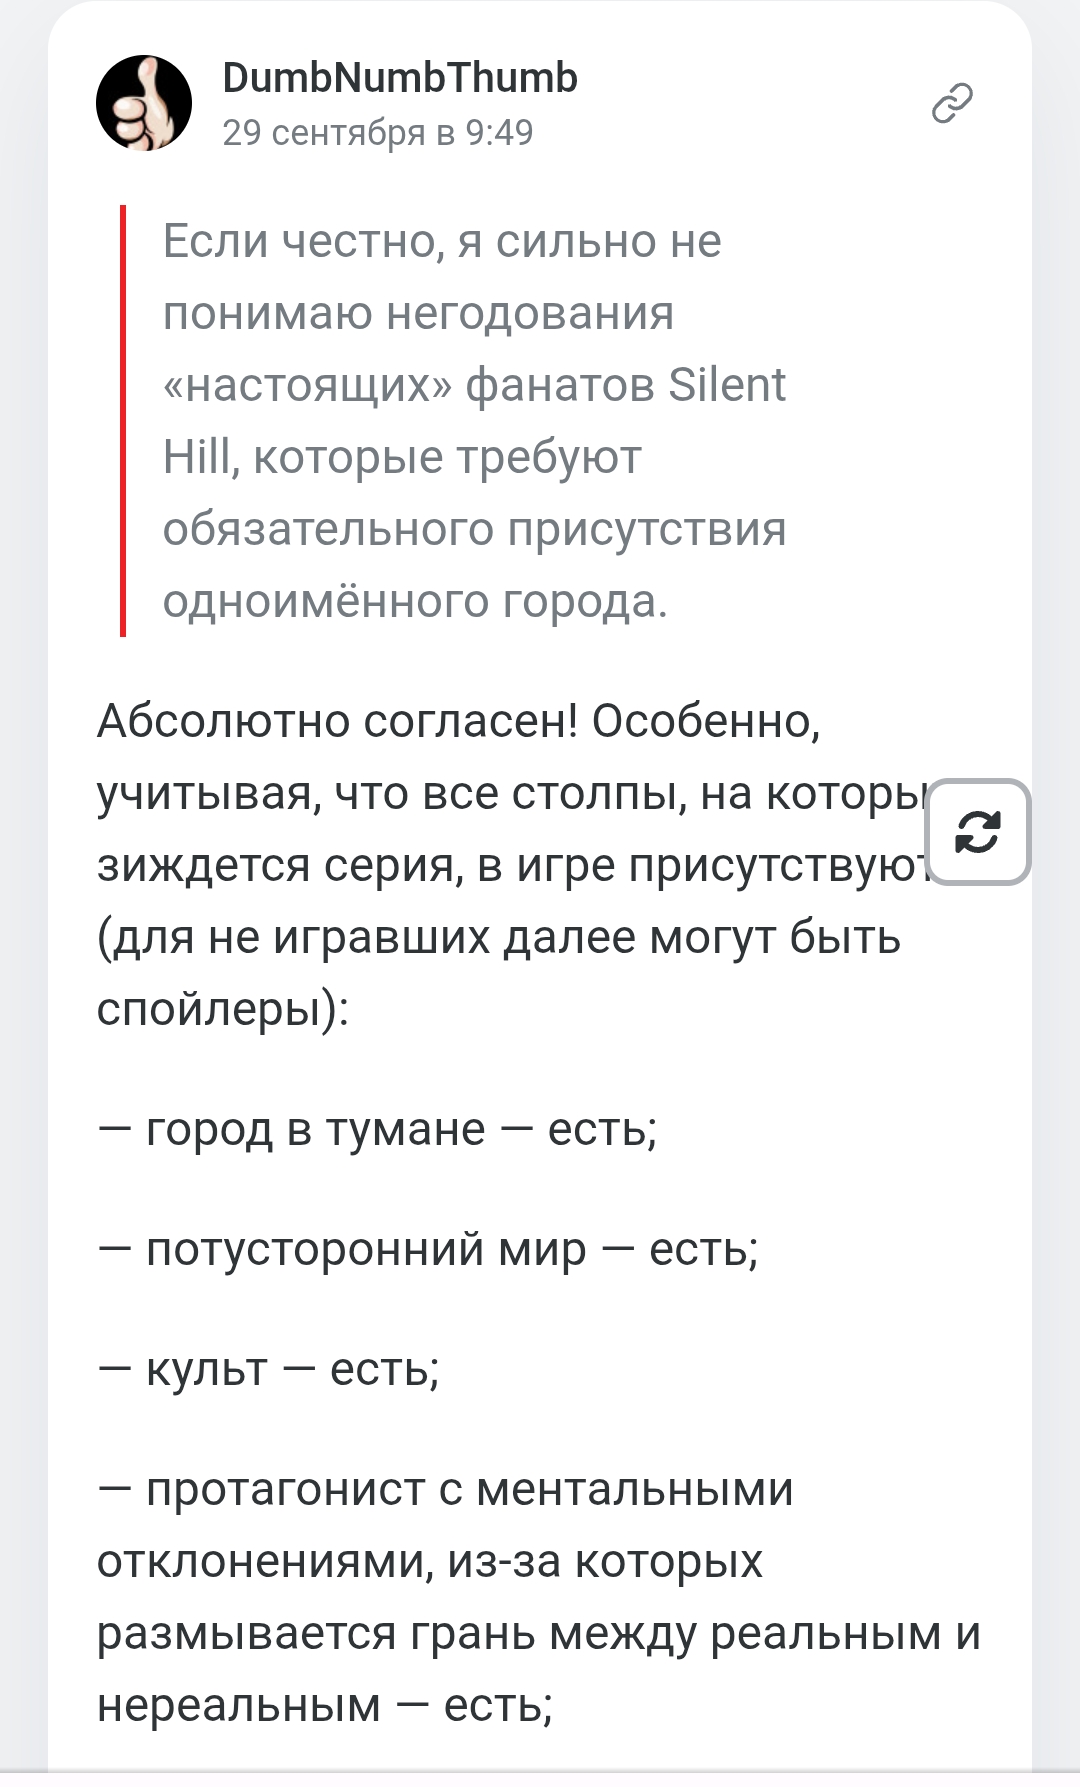Click the text "Абсолютно согласен!"

337,721
